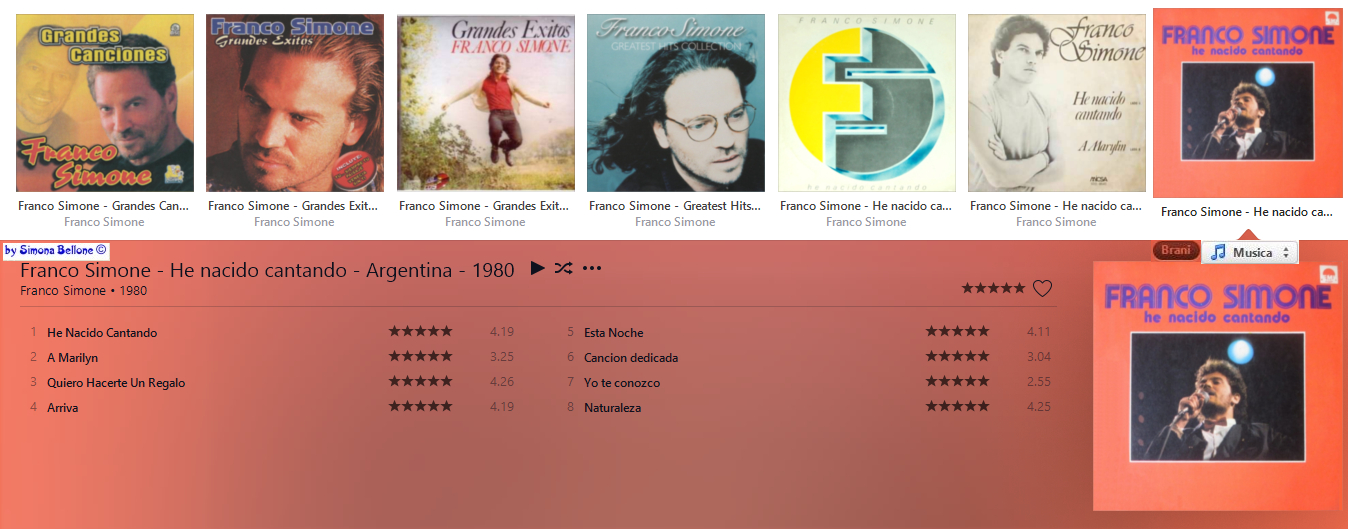Click the large album artwork on right

coord(1217,386)
